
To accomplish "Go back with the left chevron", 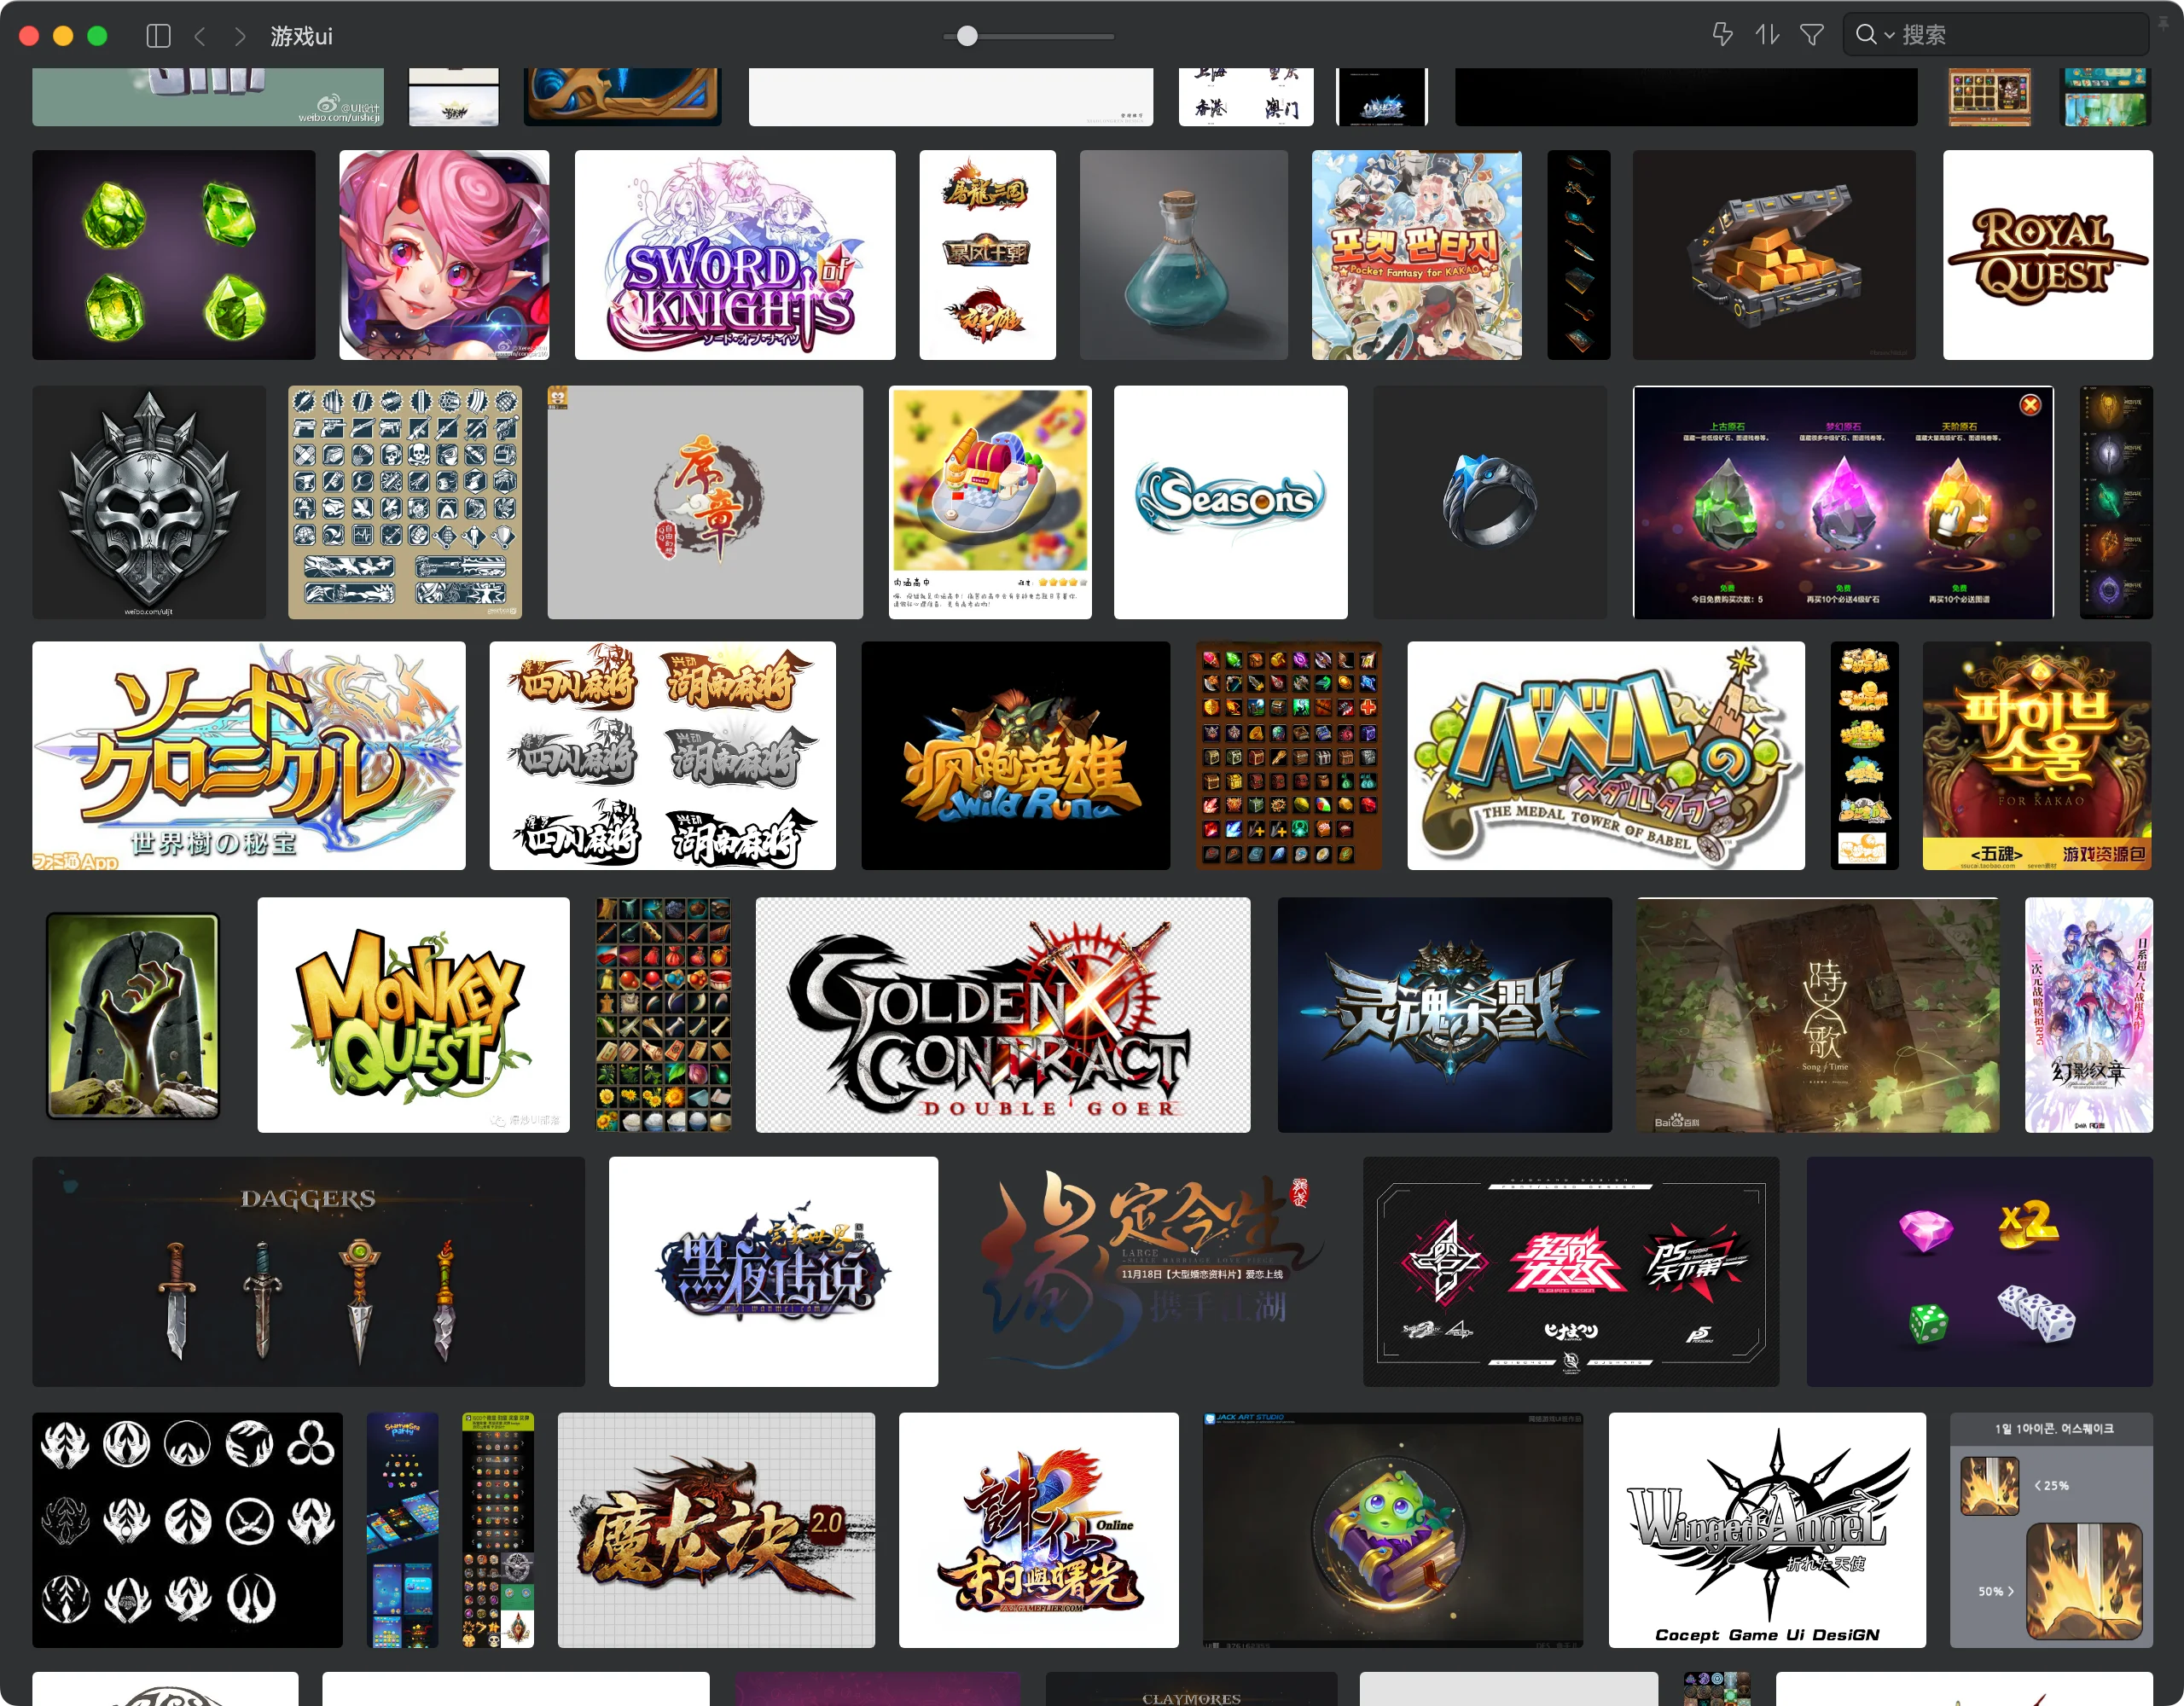I will 200,36.
